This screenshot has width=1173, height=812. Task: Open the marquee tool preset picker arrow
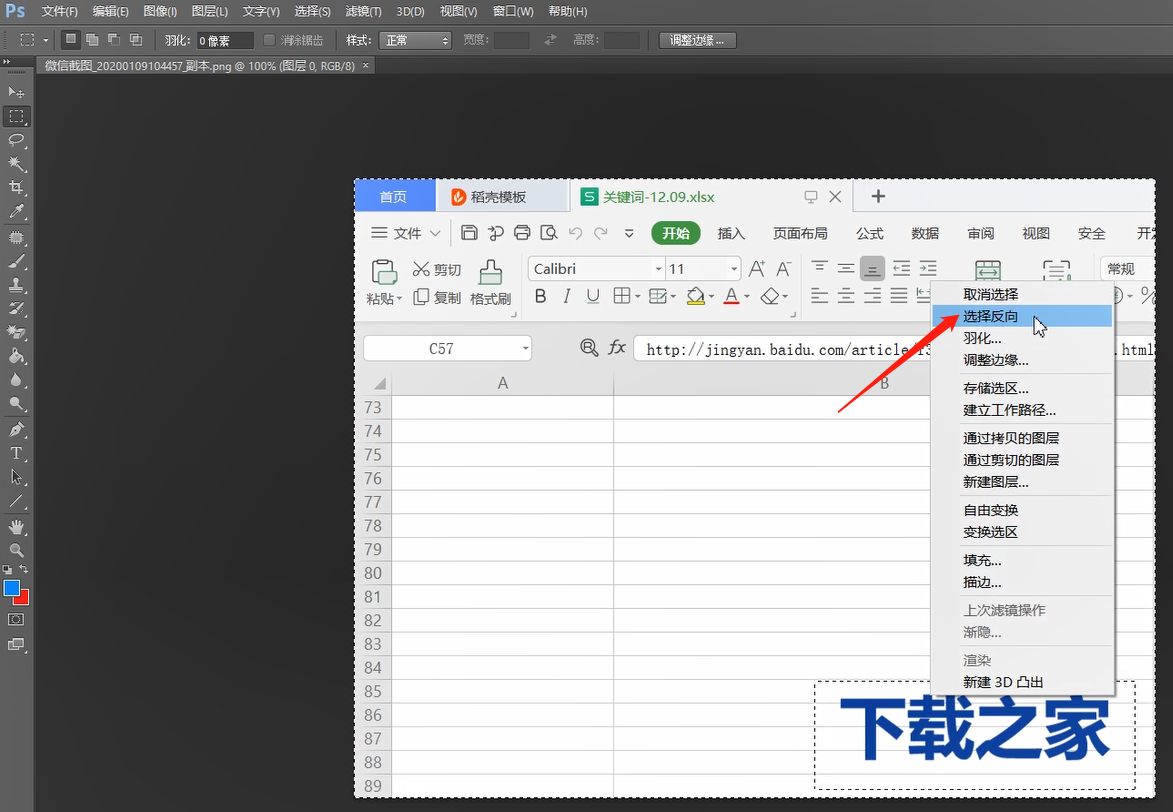pos(45,40)
